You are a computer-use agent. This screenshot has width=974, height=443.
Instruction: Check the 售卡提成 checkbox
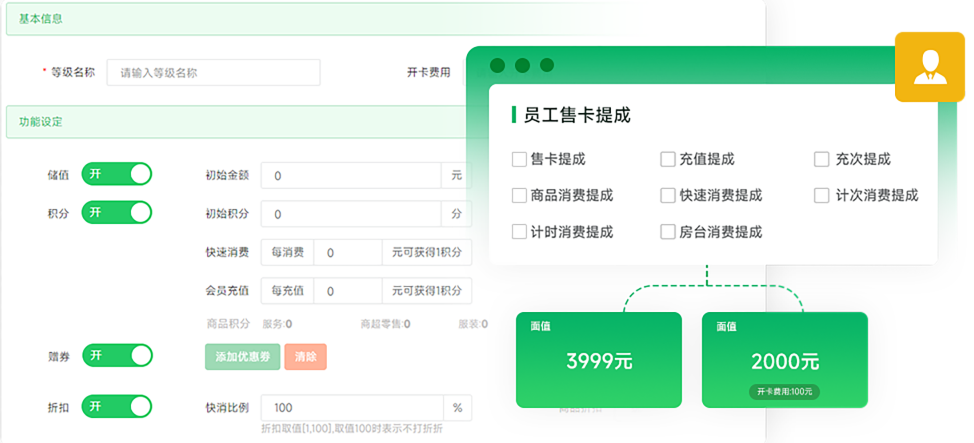click(x=519, y=159)
